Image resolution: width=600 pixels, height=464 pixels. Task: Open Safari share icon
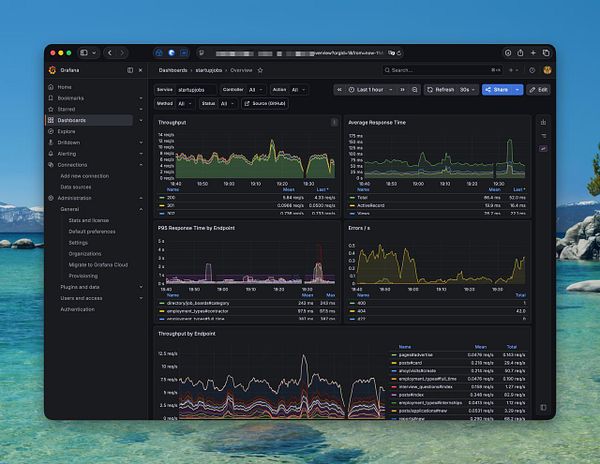520,53
